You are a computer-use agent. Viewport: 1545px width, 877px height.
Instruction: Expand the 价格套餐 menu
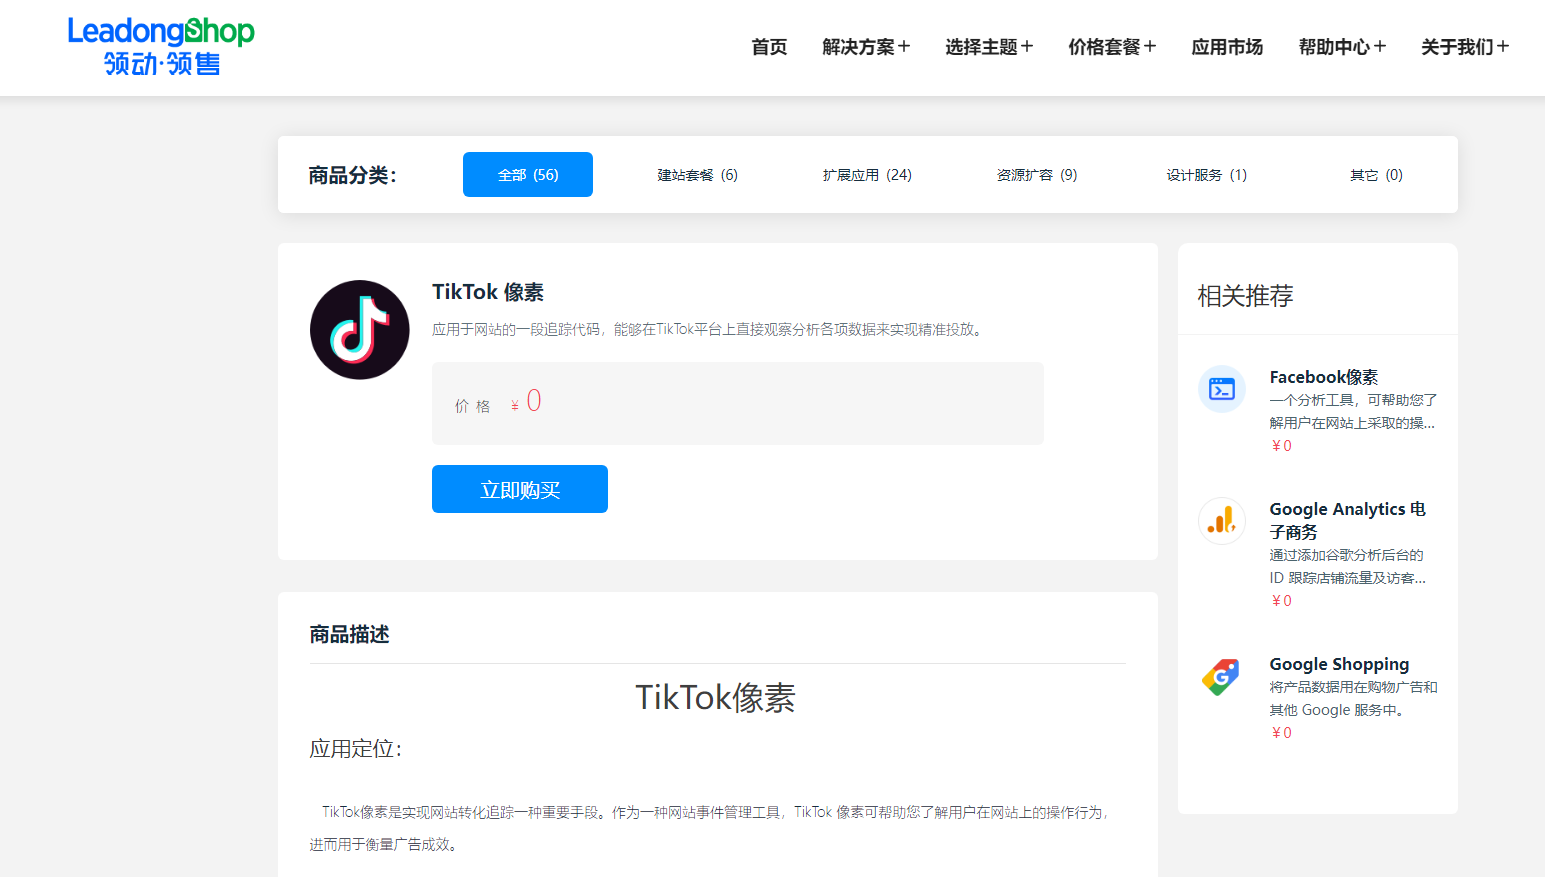pos(1112,47)
